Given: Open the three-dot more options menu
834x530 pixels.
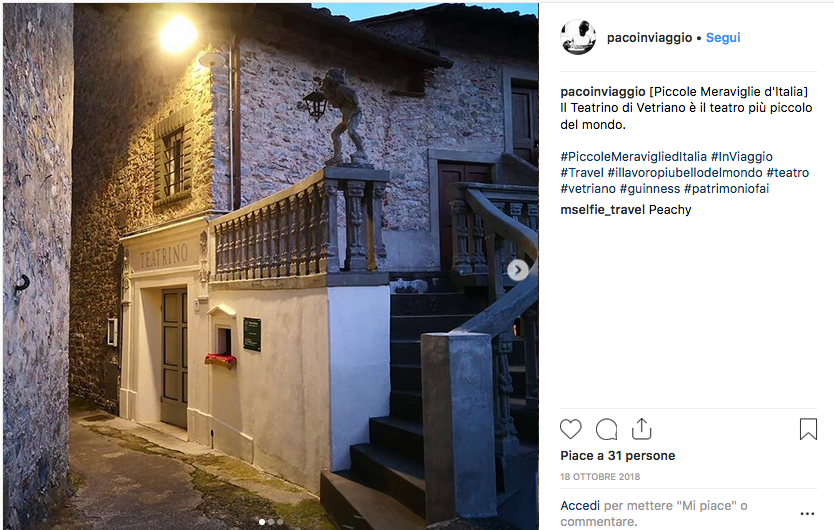Looking at the screenshot, I should [x=807, y=514].
